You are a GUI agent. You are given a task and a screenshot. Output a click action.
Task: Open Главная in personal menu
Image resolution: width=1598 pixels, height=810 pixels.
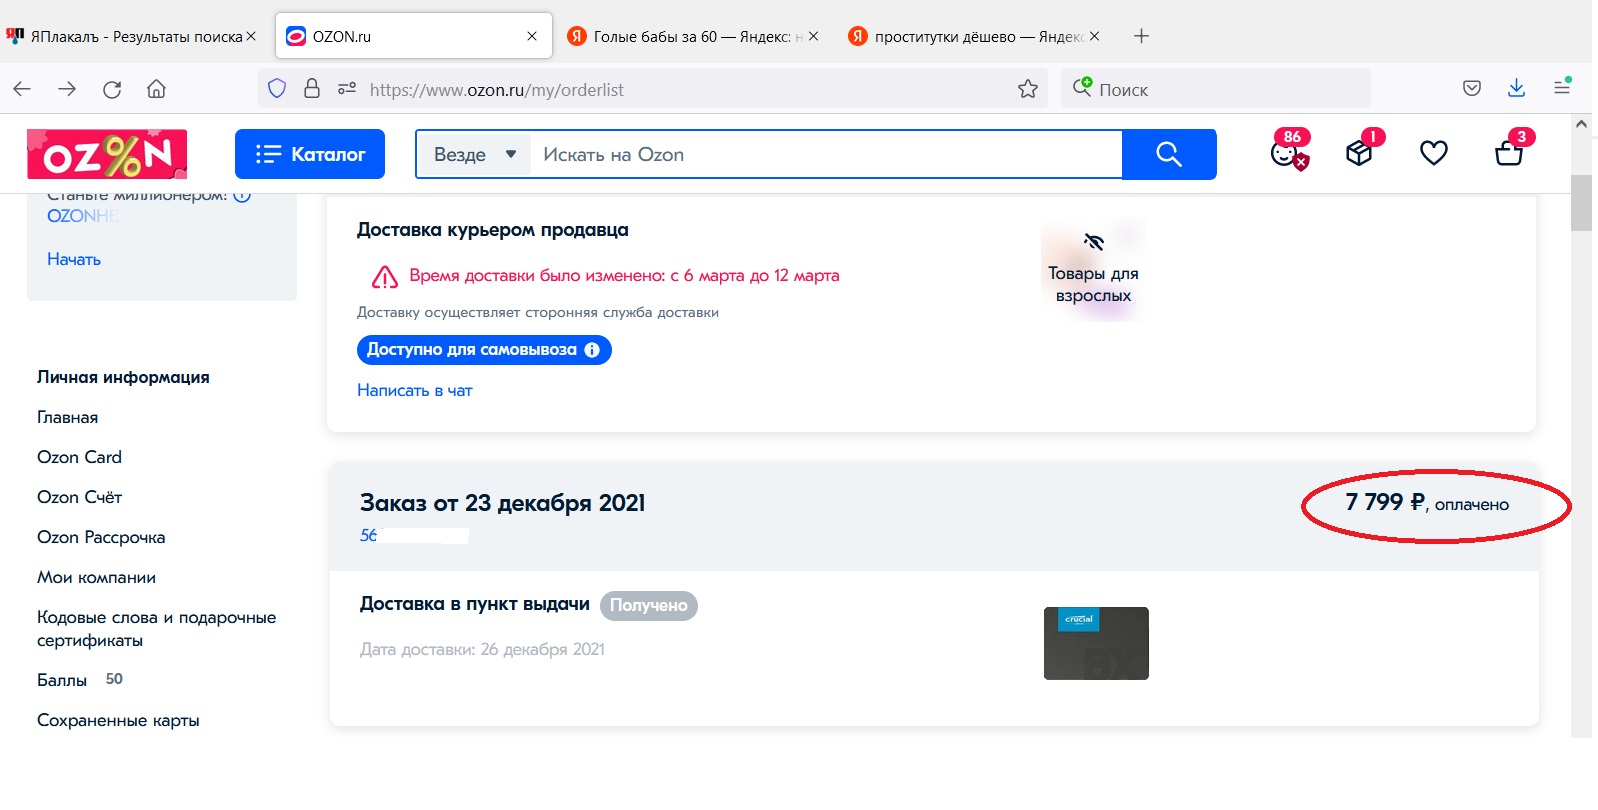coord(68,417)
